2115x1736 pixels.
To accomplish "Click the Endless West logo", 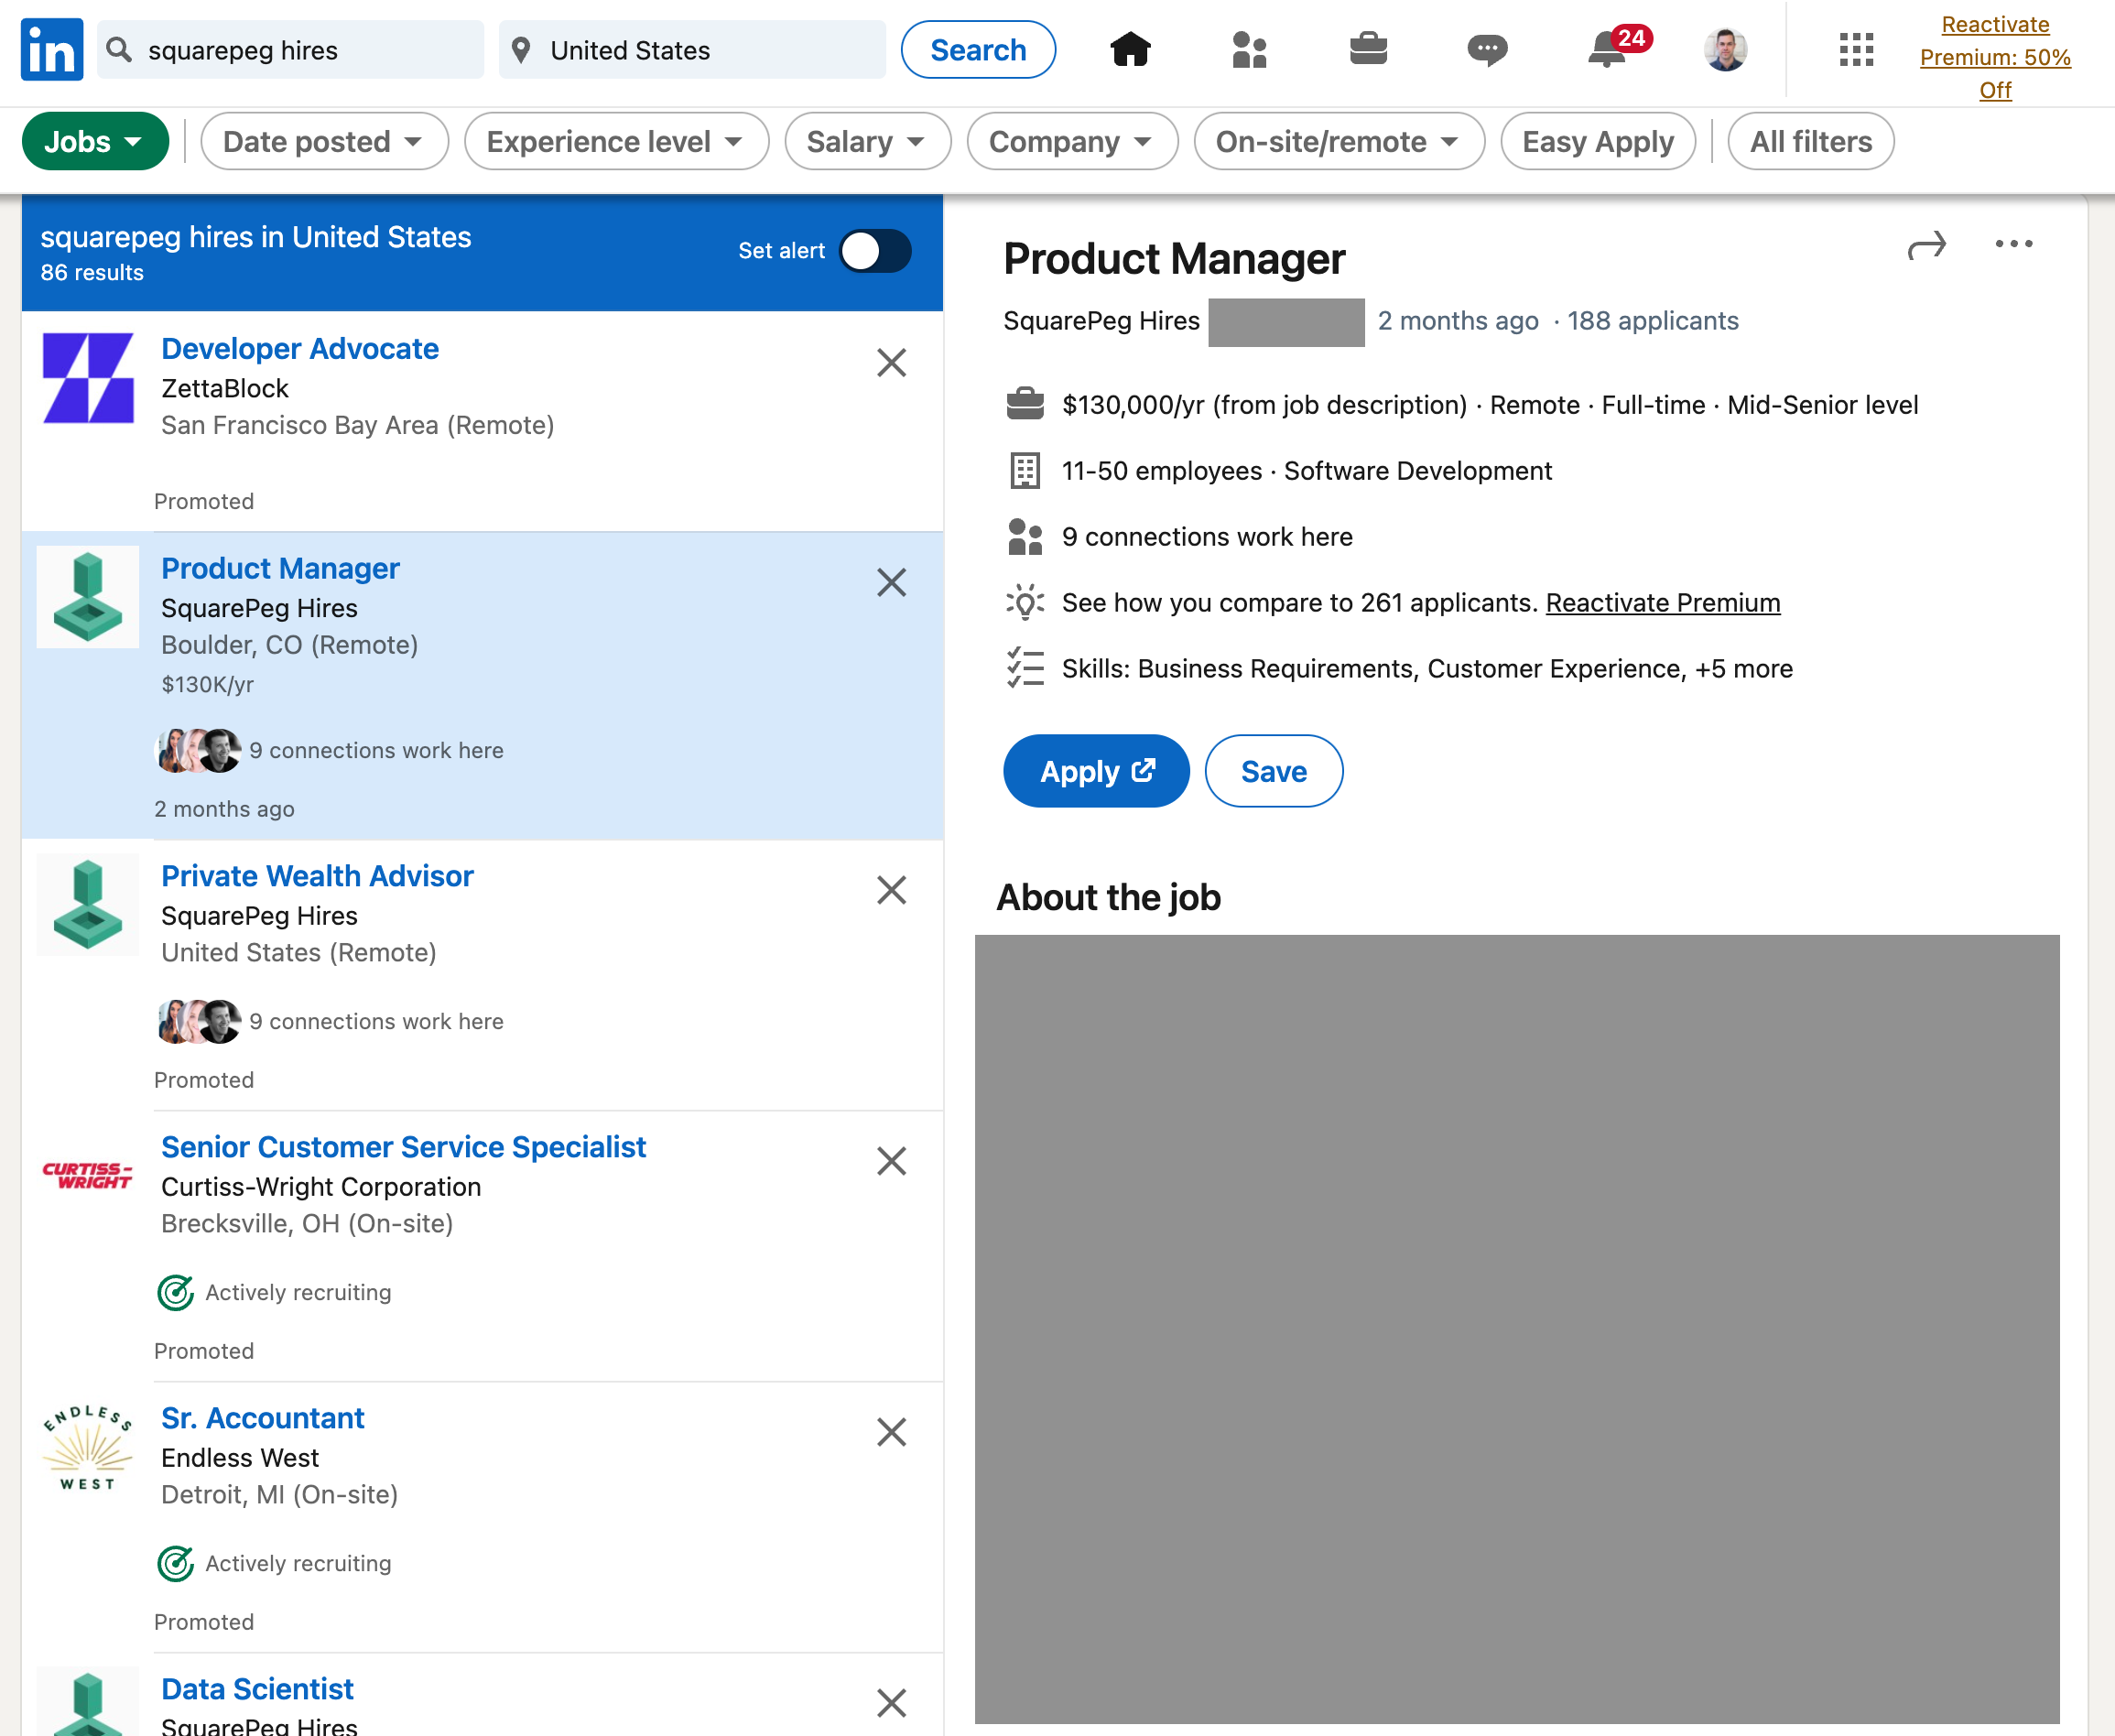I will click(x=88, y=1447).
